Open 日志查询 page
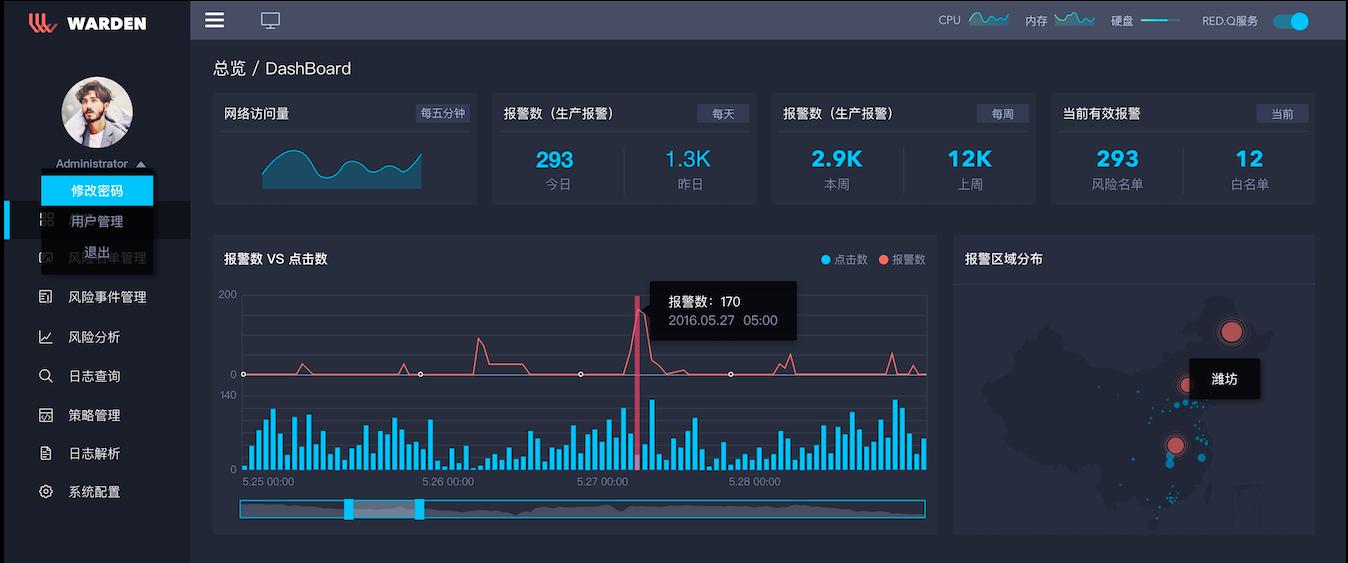The width and height of the screenshot is (1348, 563). [94, 376]
